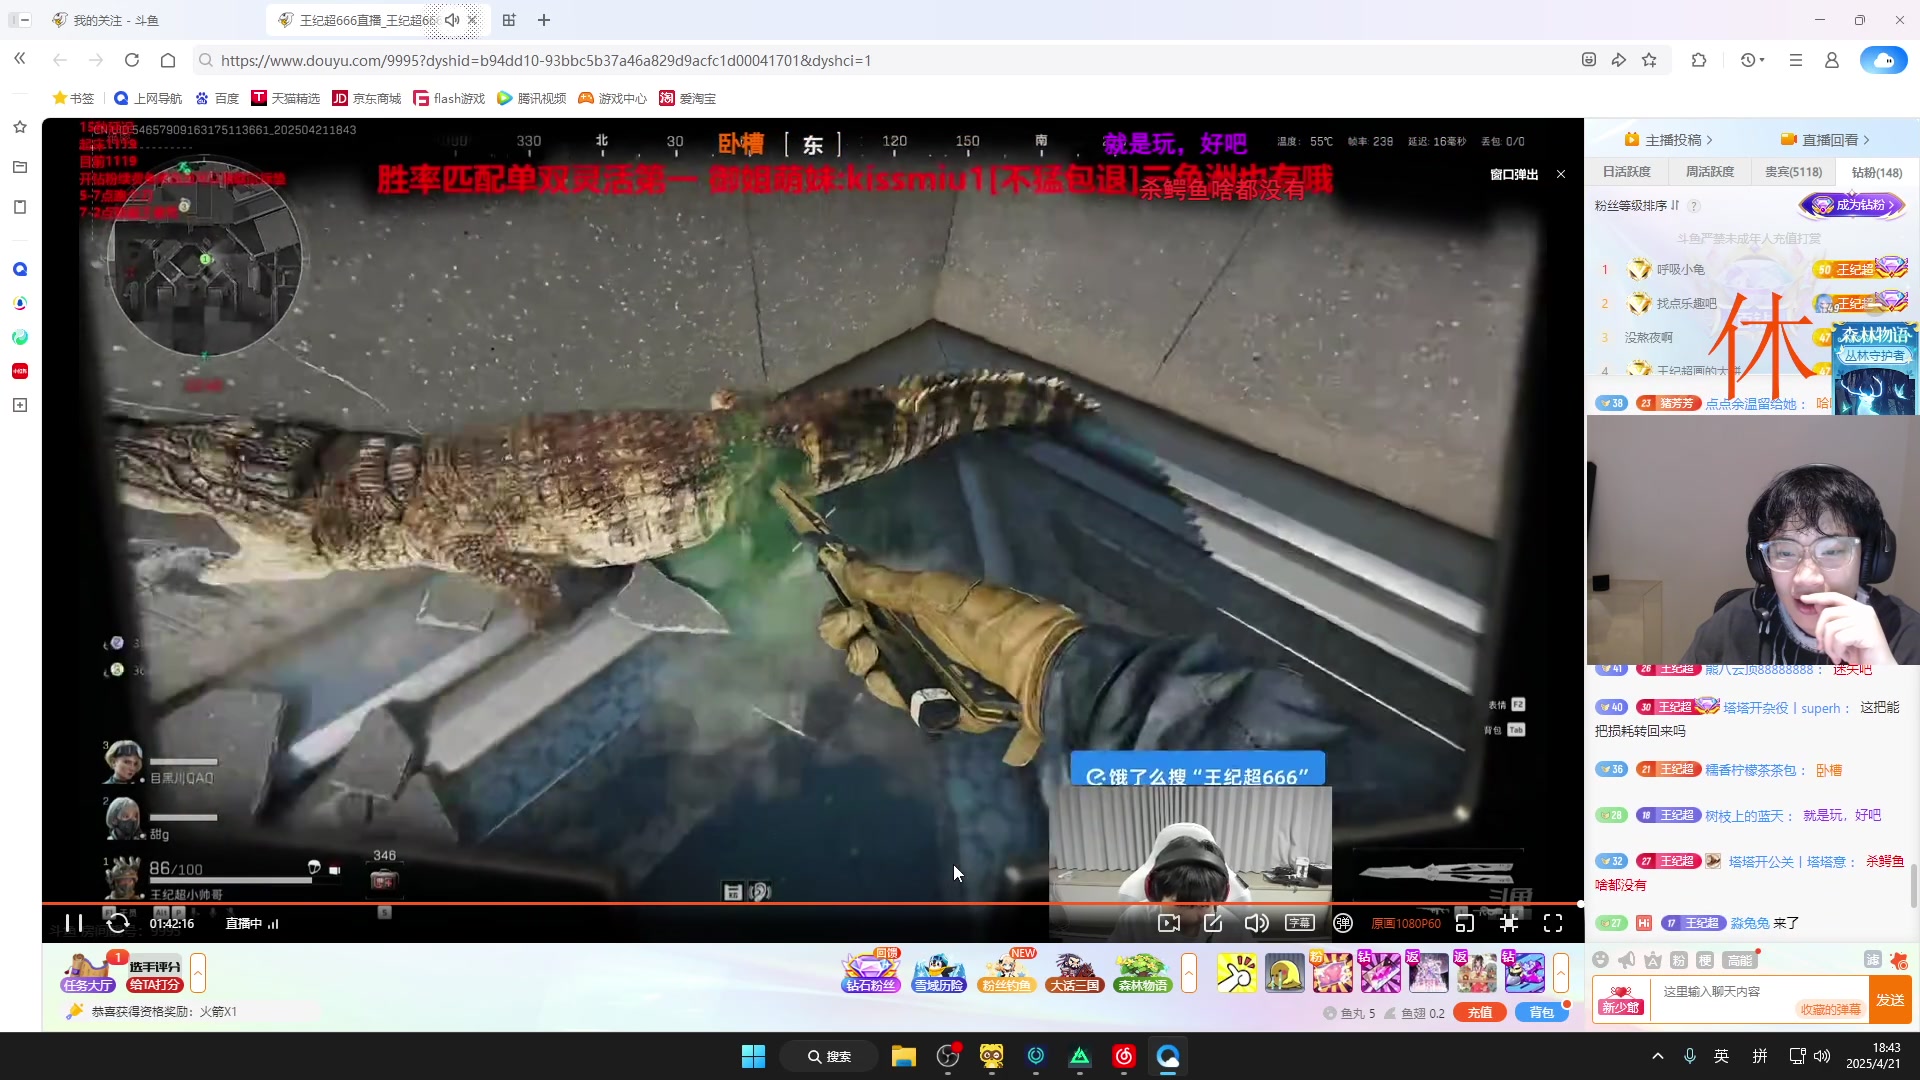Viewport: 1920px width, 1080px height.
Task: Click the Windows Start button
Action: [753, 1056]
